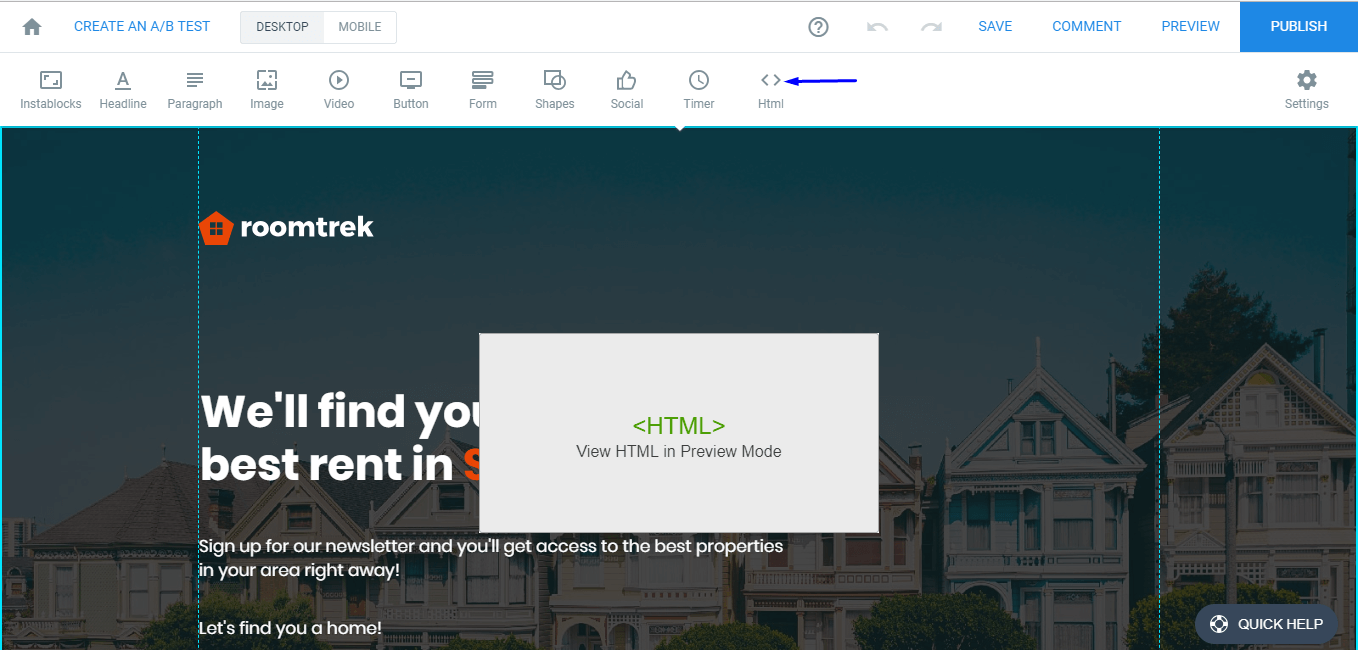
Task: Go to the home dashboard icon
Action: pyautogui.click(x=32, y=27)
